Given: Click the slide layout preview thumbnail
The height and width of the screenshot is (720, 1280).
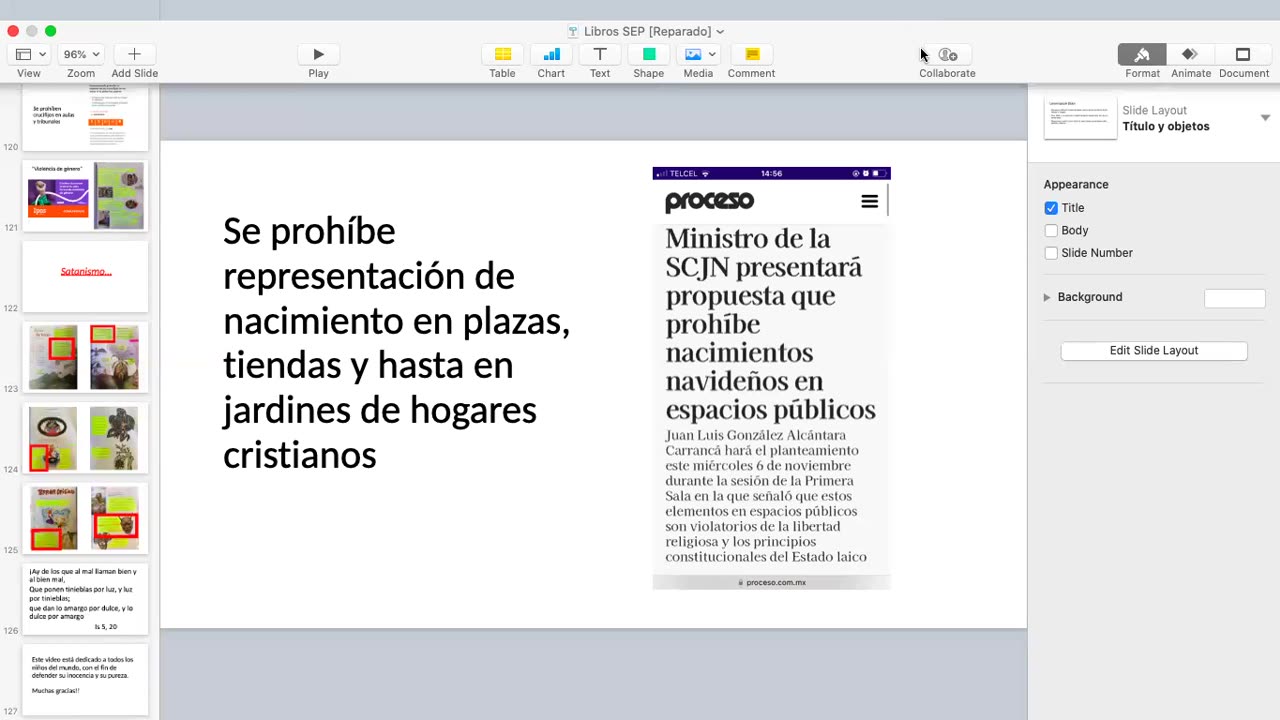Looking at the screenshot, I should tap(1080, 117).
